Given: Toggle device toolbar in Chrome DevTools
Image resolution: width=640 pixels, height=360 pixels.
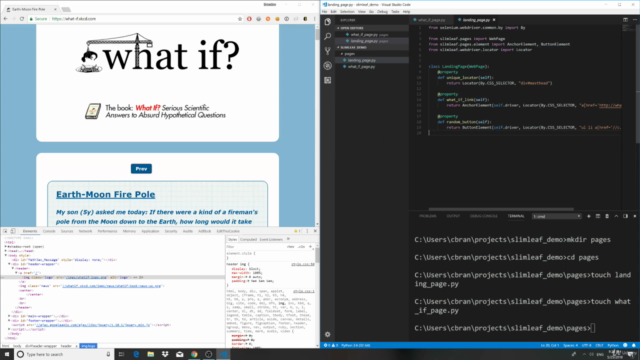Looking at the screenshot, I should pyautogui.click(x=13, y=231).
